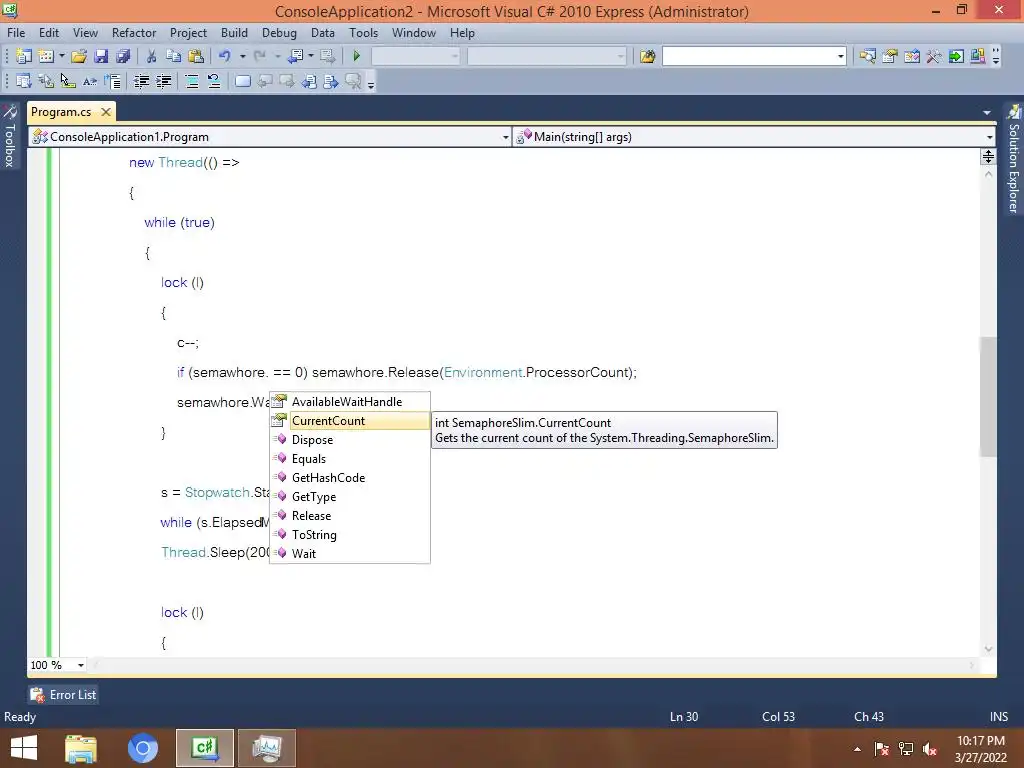1024x768 pixels.
Task: Select the Program.cs document tab
Action: click(61, 112)
